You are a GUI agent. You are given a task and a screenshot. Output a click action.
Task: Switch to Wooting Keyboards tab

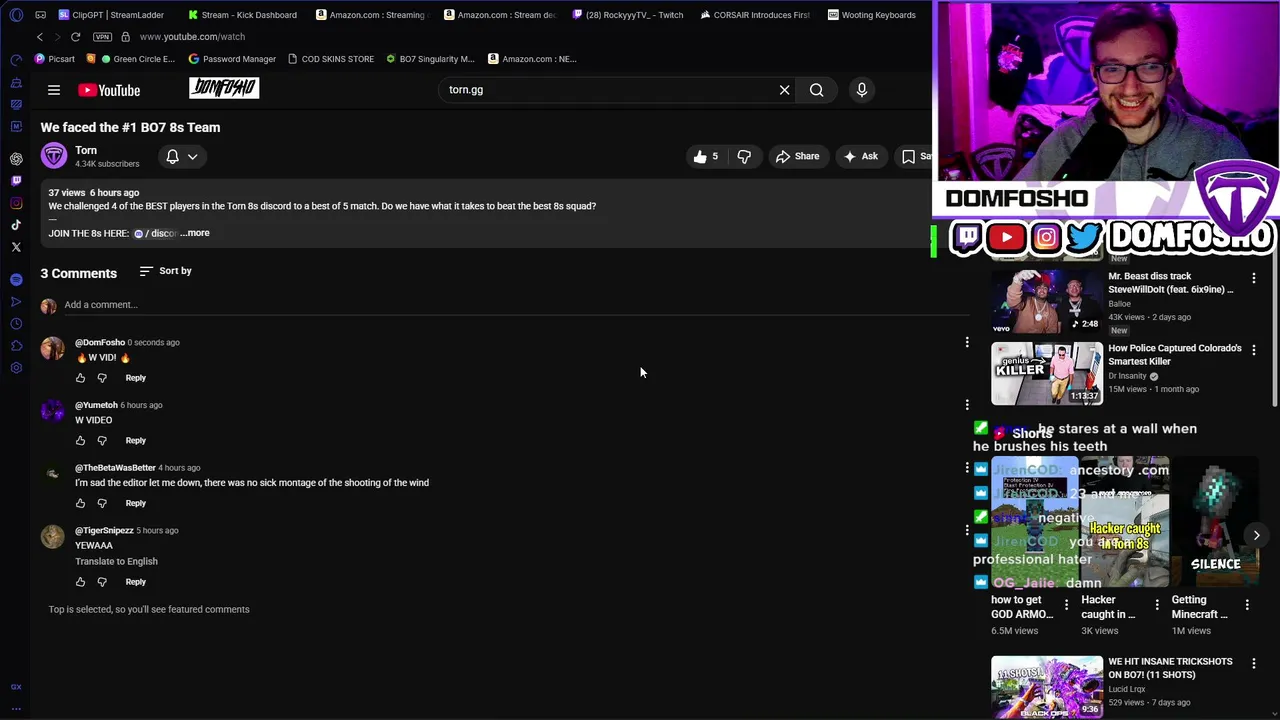coord(872,15)
